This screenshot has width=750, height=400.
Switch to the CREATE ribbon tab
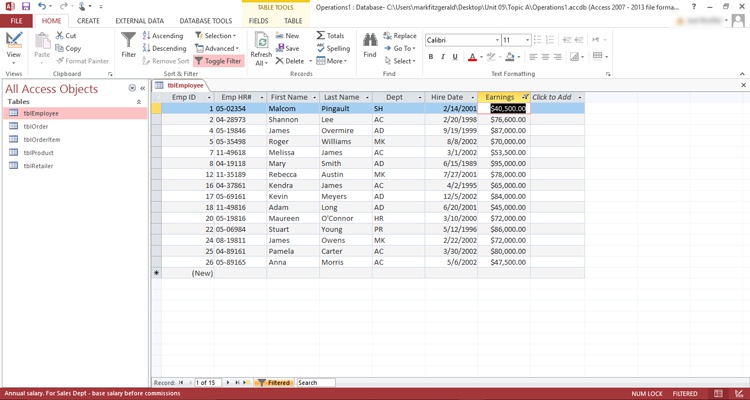(x=88, y=21)
